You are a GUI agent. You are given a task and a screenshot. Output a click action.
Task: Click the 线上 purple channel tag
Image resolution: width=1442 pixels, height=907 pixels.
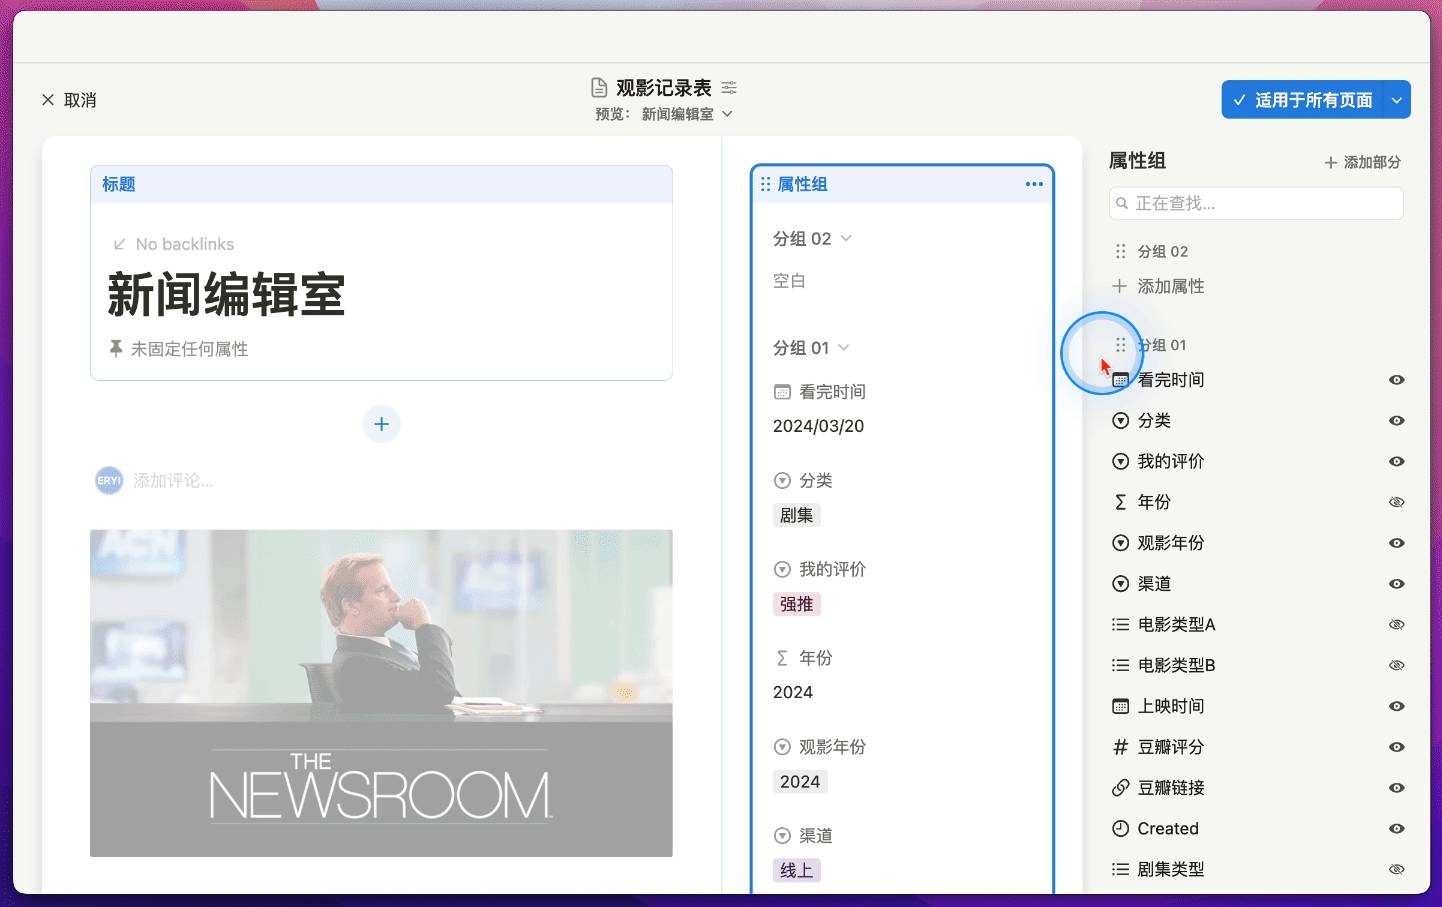point(797,870)
